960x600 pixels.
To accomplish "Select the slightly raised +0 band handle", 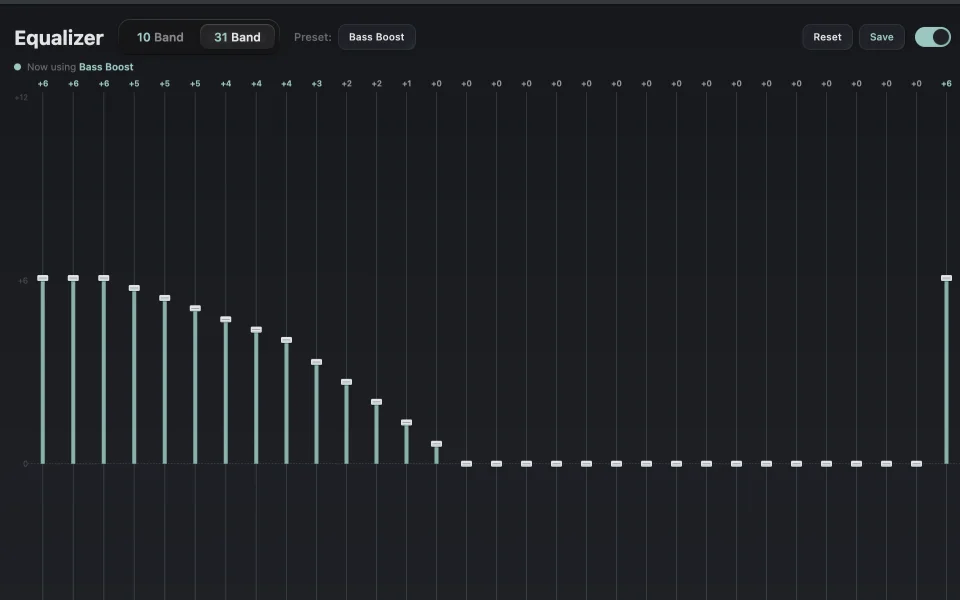I will coord(437,444).
